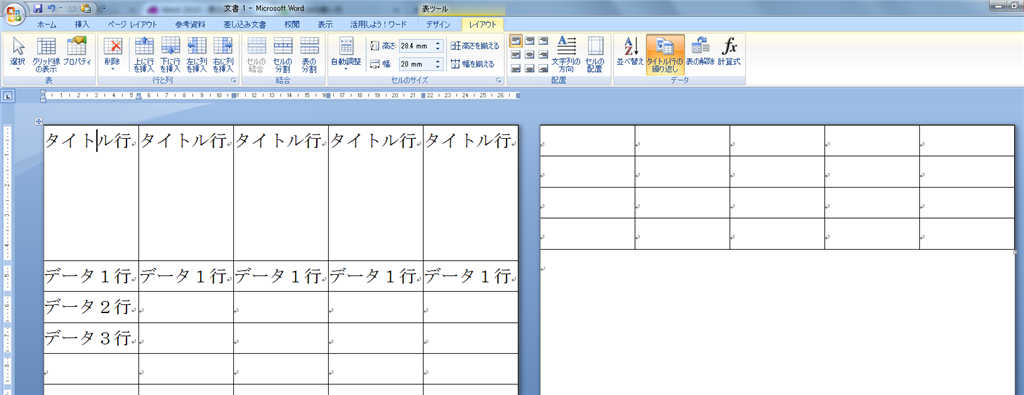Click 表の解除 convert to text button
1024x395 pixels.
point(701,52)
